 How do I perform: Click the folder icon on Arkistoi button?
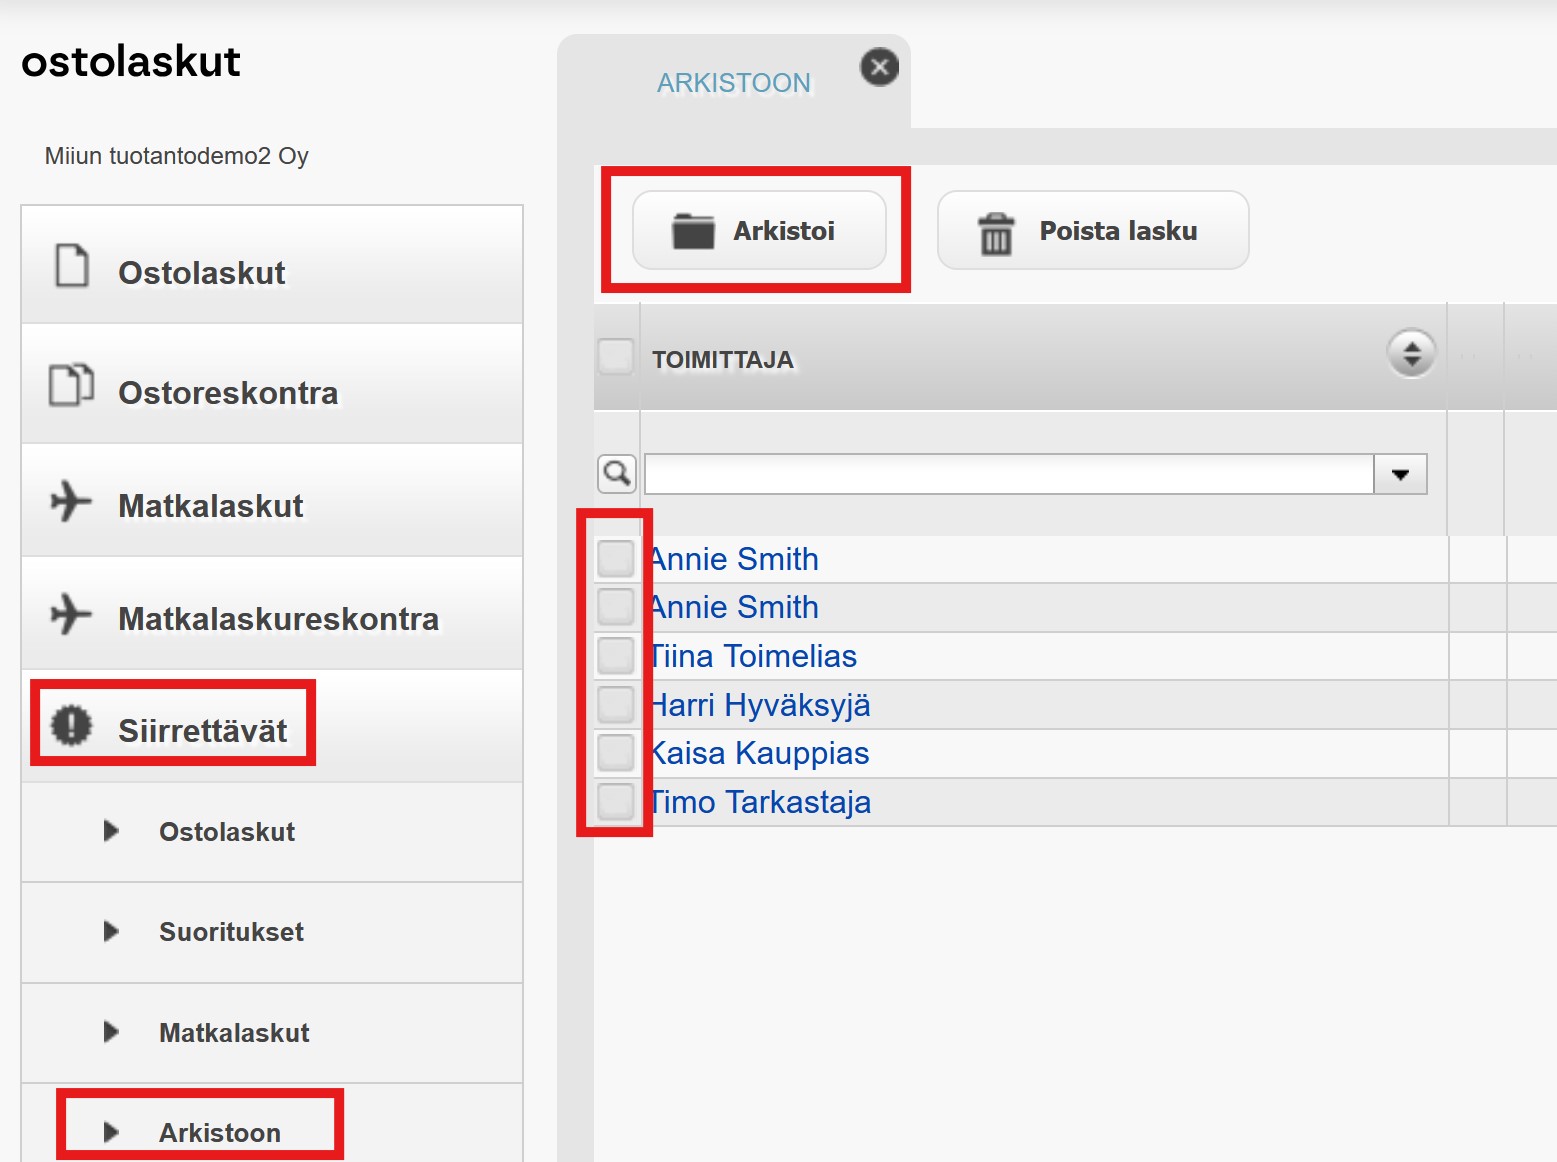[x=693, y=231]
